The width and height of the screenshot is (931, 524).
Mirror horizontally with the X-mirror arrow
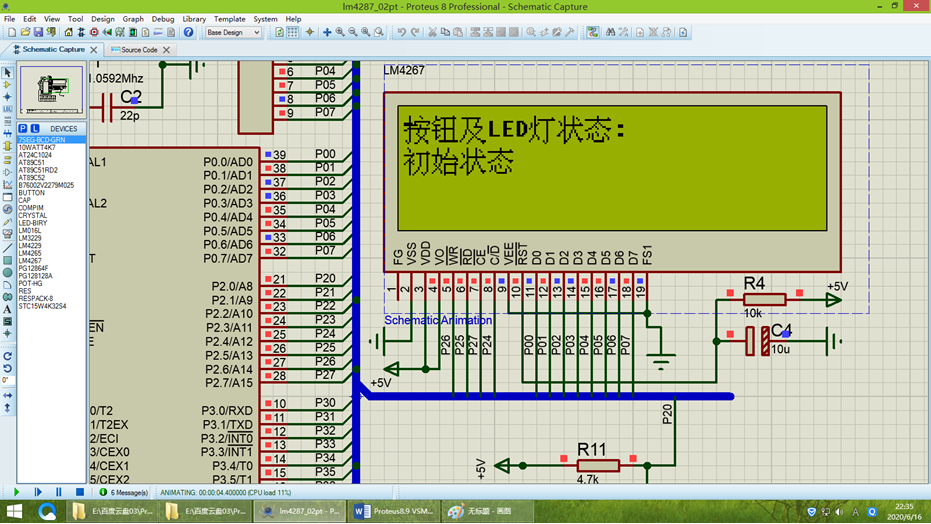(7, 395)
